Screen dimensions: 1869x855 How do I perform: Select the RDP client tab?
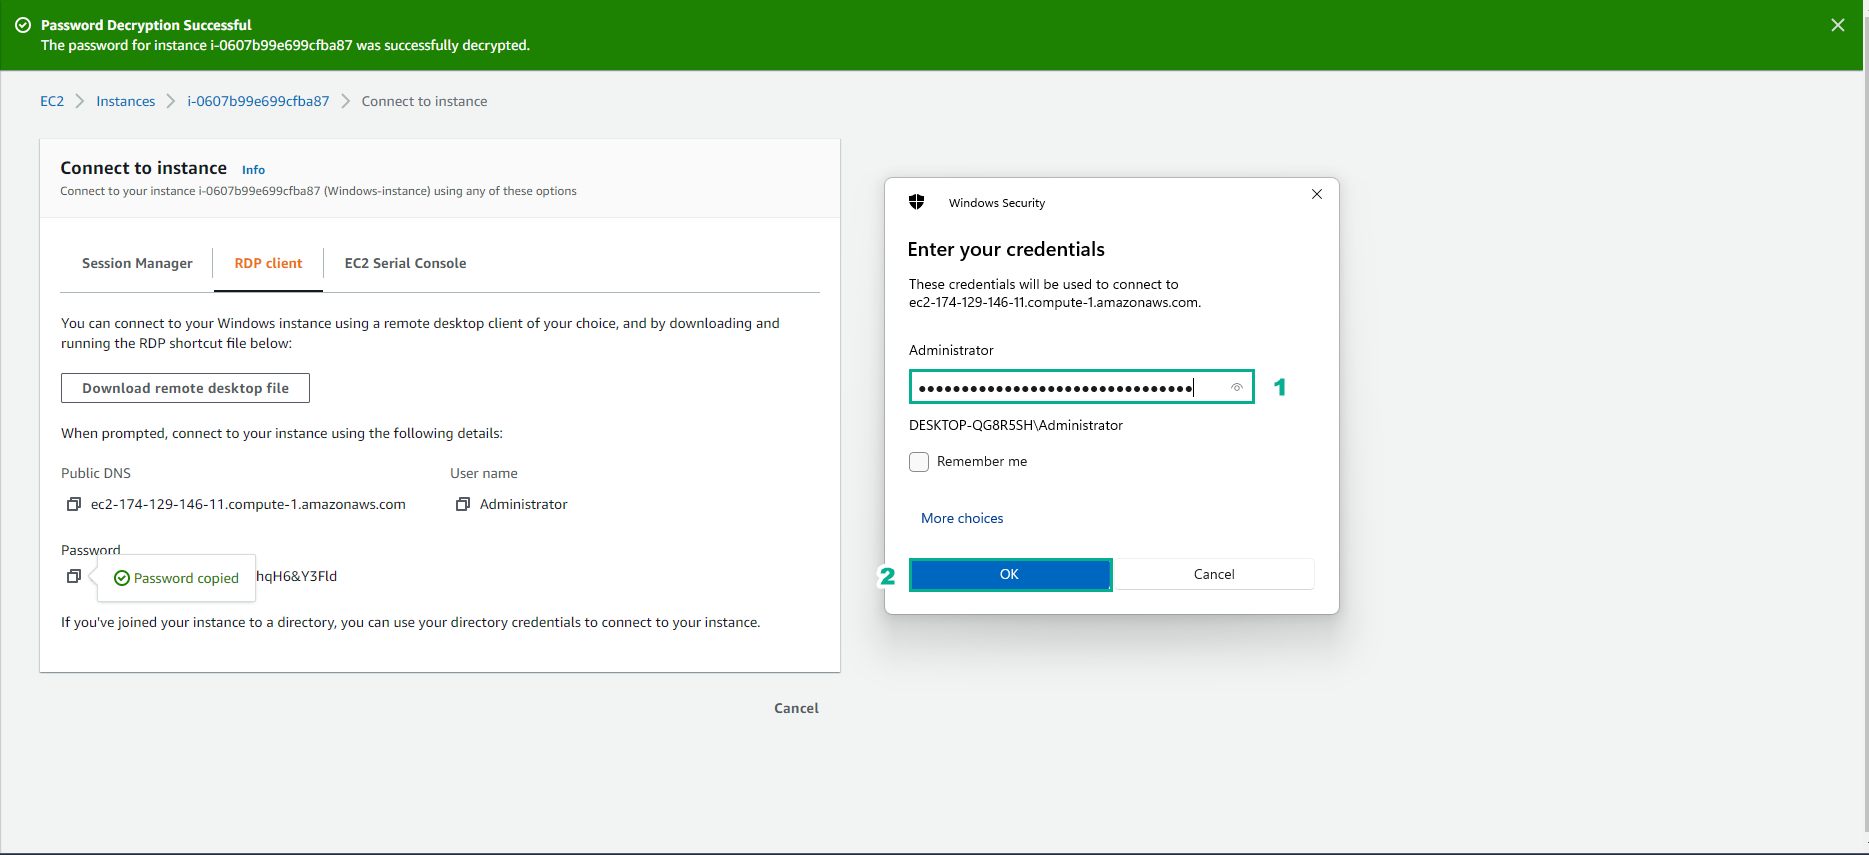pyautogui.click(x=268, y=263)
